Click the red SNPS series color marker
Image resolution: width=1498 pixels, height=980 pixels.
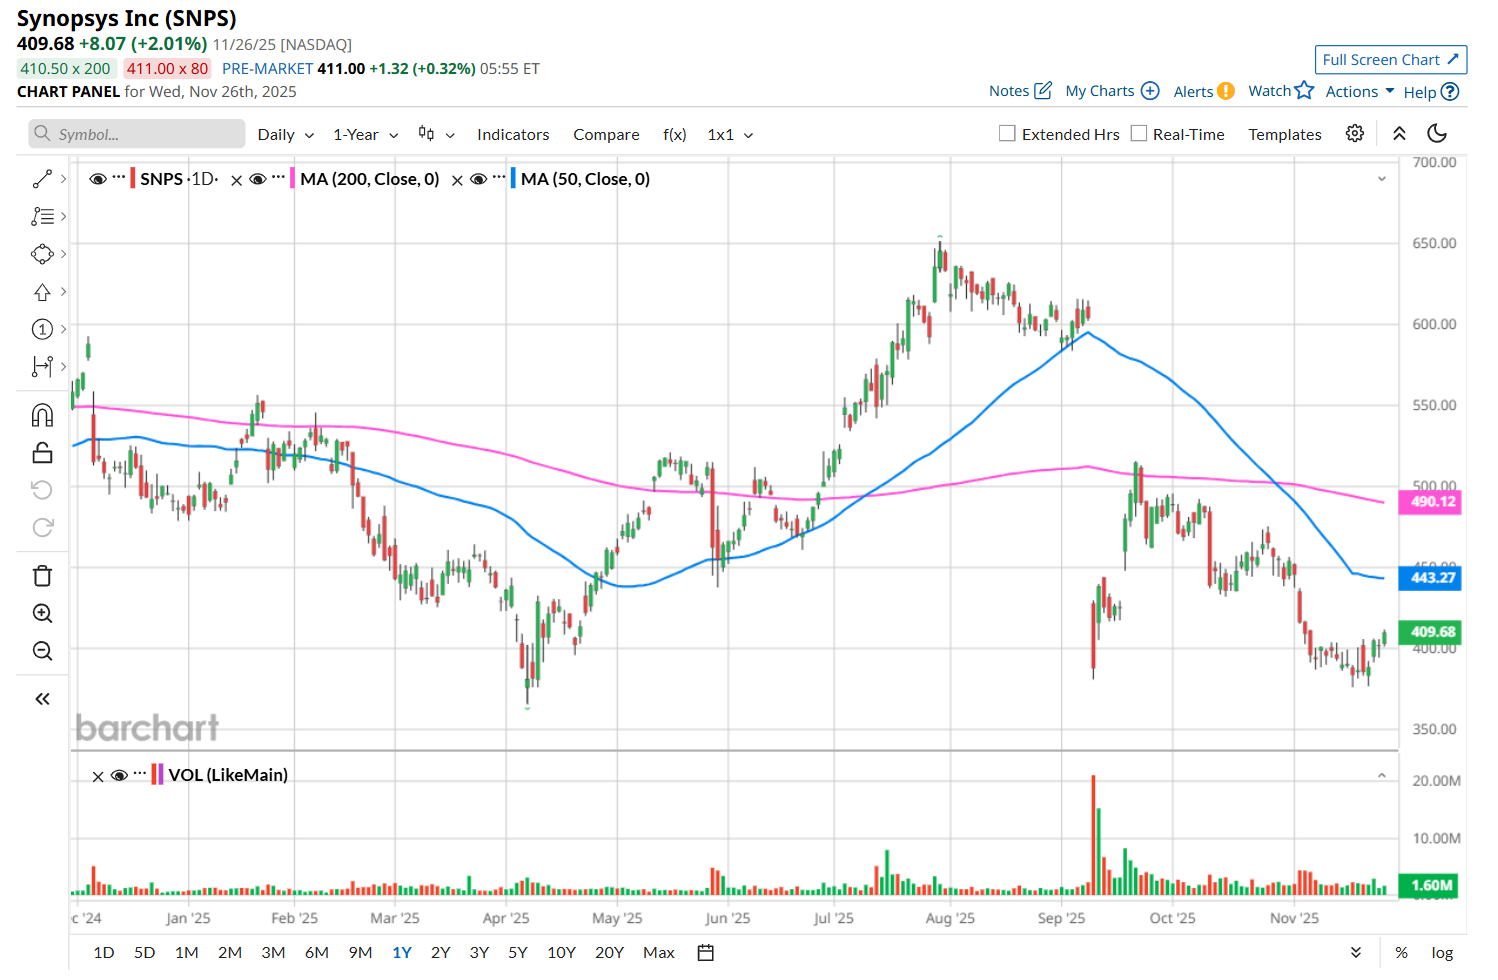(133, 179)
